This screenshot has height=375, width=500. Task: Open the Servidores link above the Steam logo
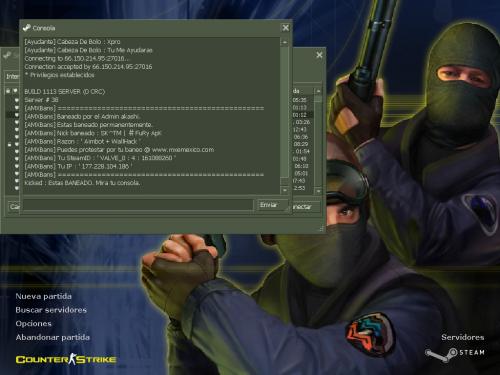tap(463, 337)
